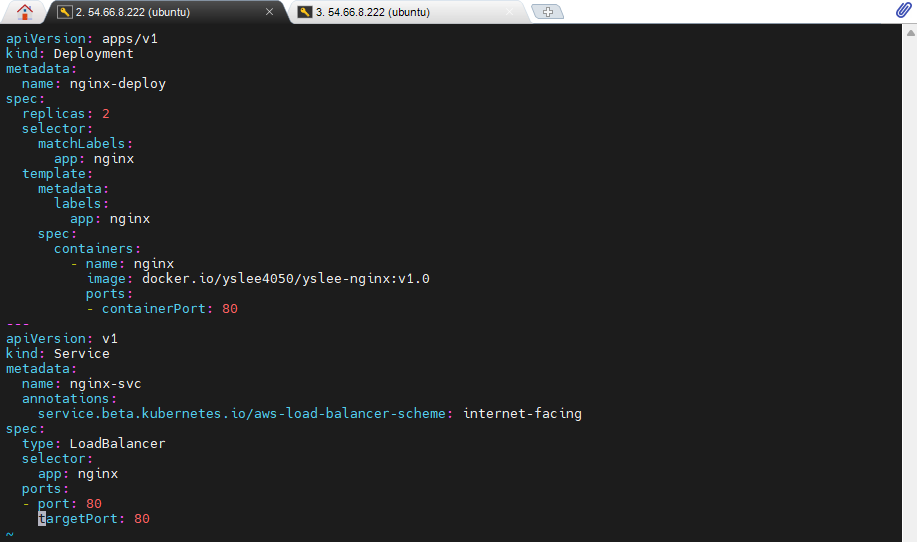Switch to session tab 3. 54.66.8.222 (ubuntu)

tap(406, 12)
